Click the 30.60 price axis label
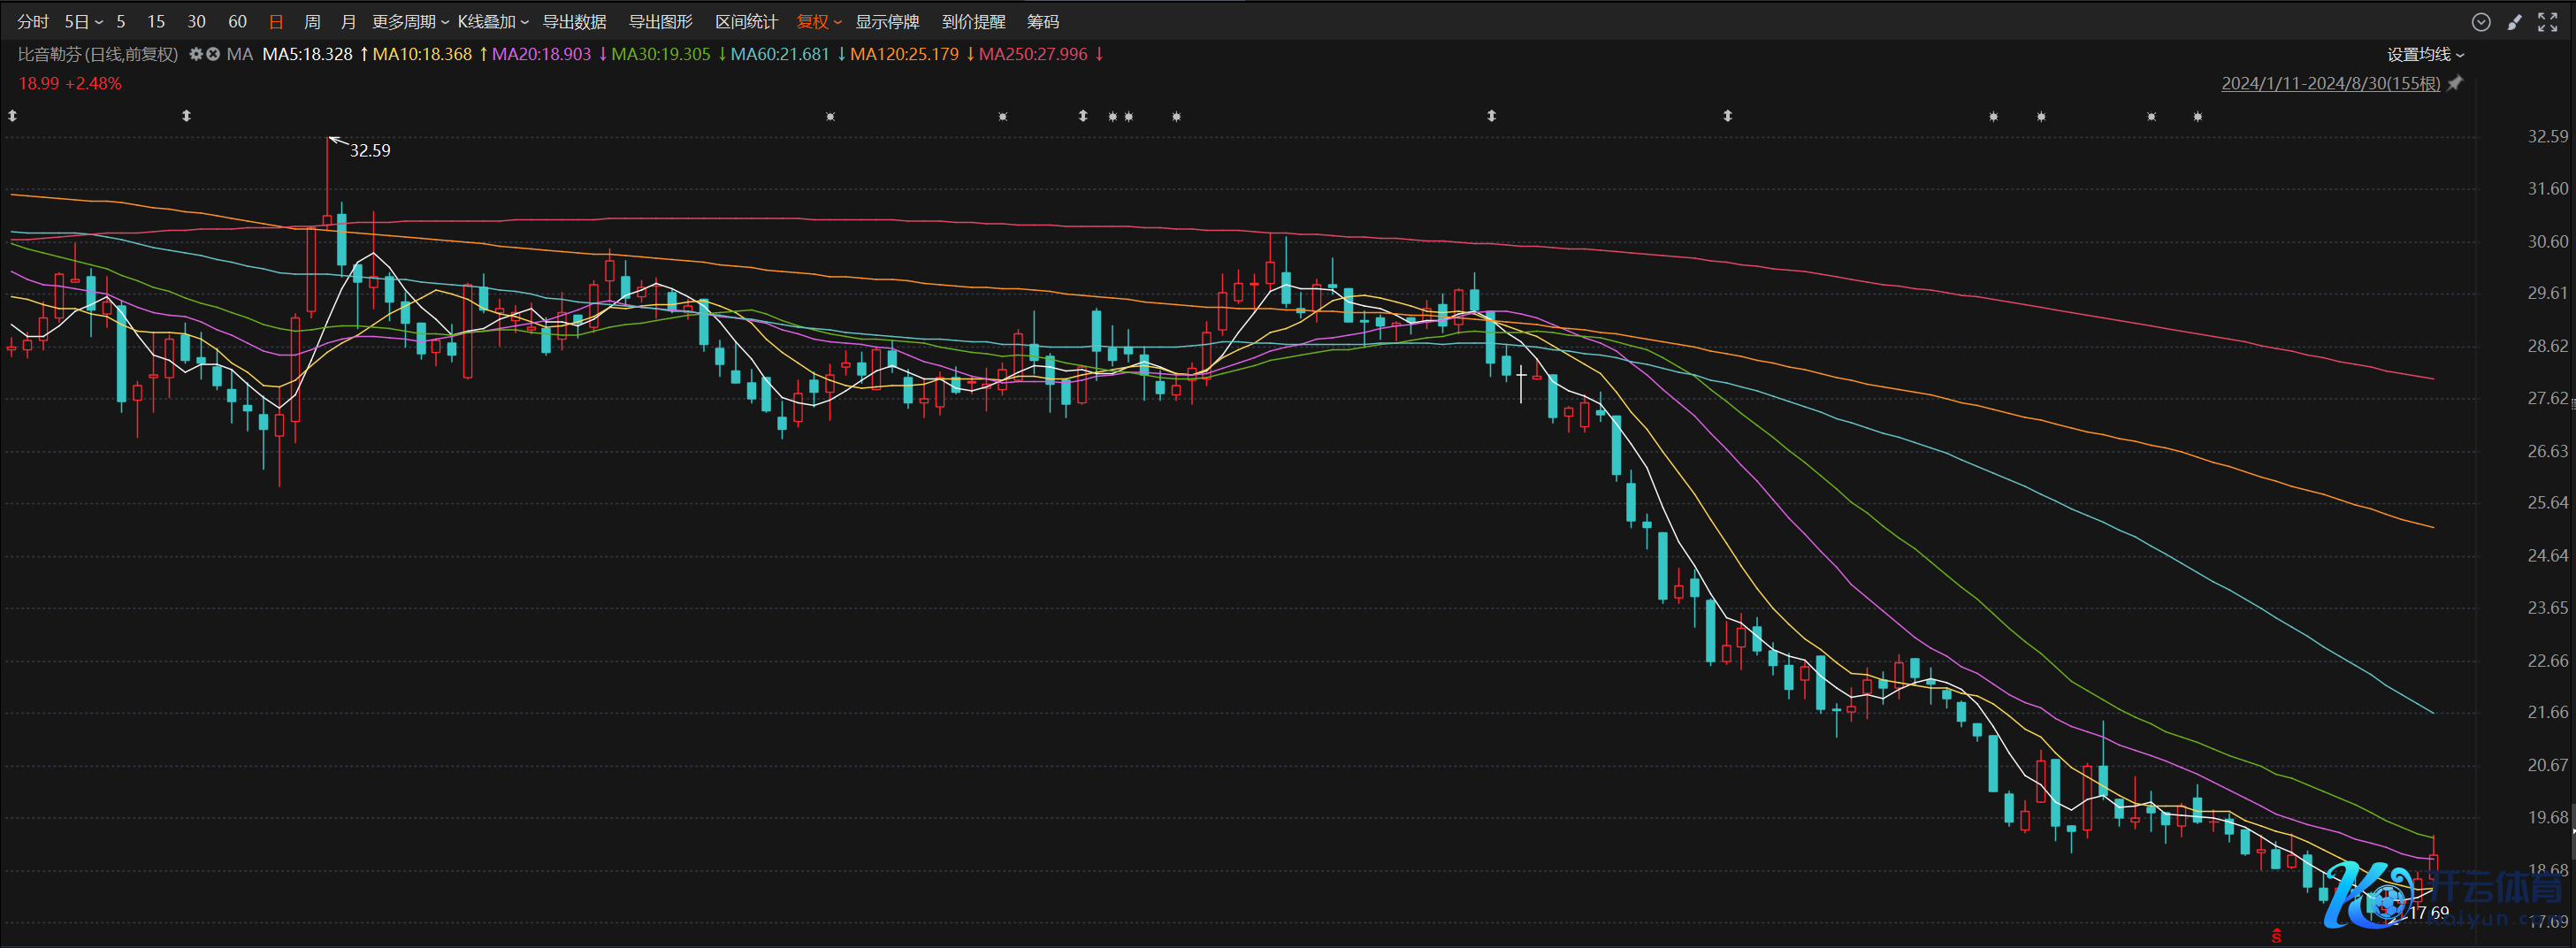 [x=2547, y=242]
